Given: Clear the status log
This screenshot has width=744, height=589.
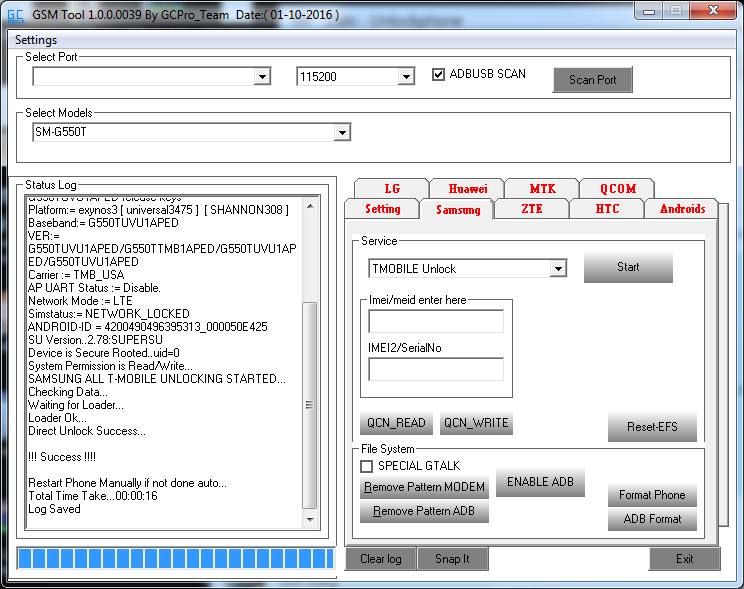Looking at the screenshot, I should pyautogui.click(x=380, y=559).
